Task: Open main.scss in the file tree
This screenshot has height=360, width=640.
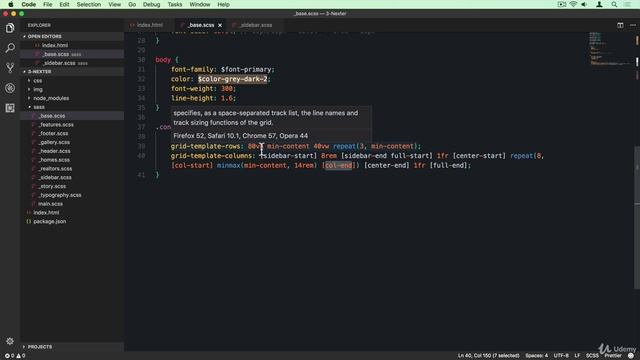Action: point(51,204)
